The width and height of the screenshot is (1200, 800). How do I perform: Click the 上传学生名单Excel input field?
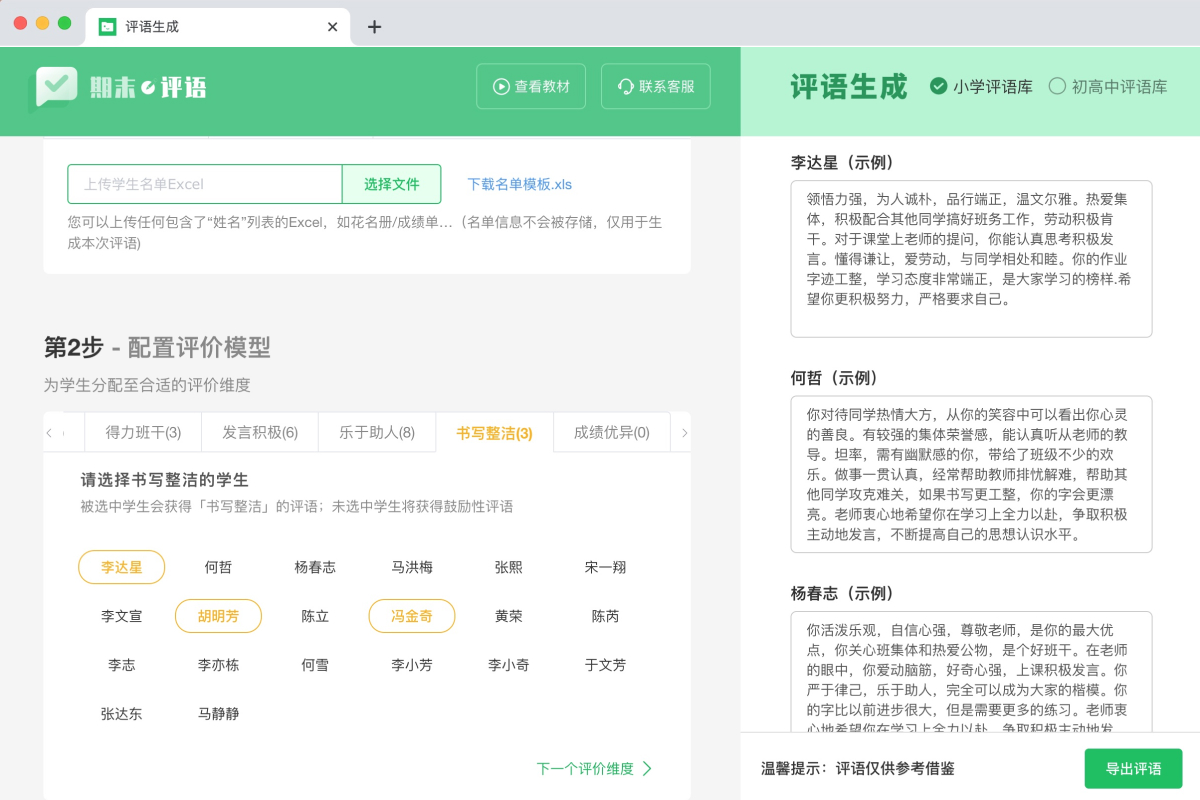(205, 184)
